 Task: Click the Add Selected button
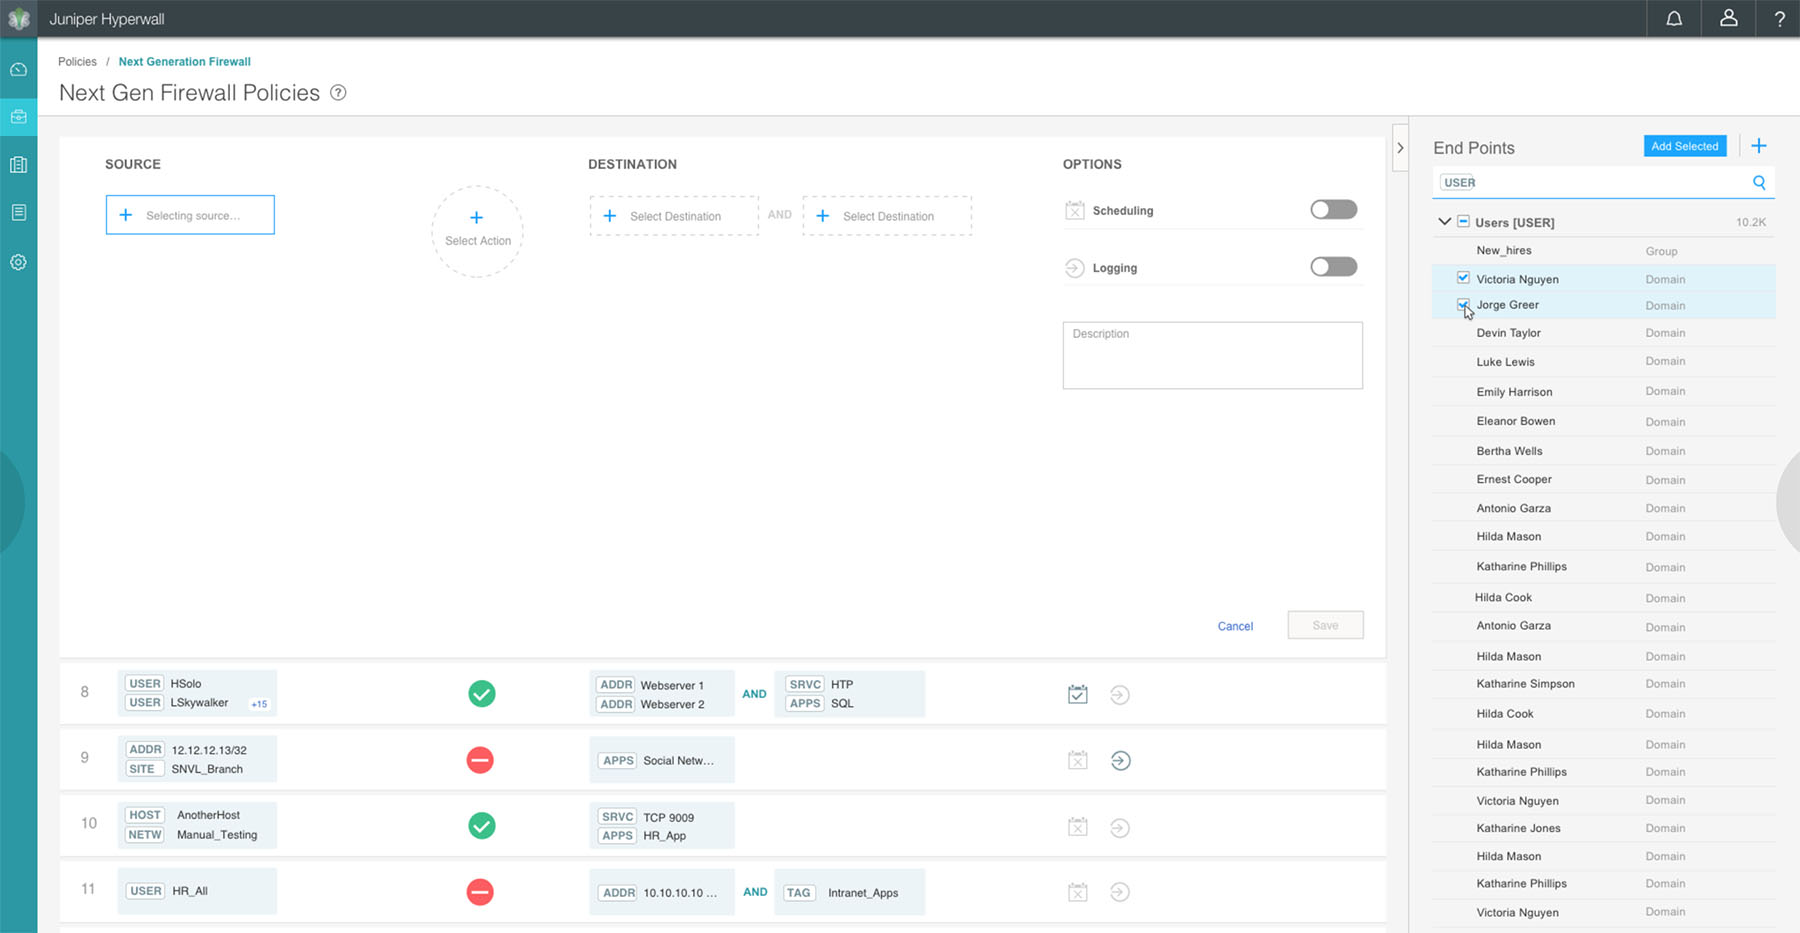[x=1685, y=146]
